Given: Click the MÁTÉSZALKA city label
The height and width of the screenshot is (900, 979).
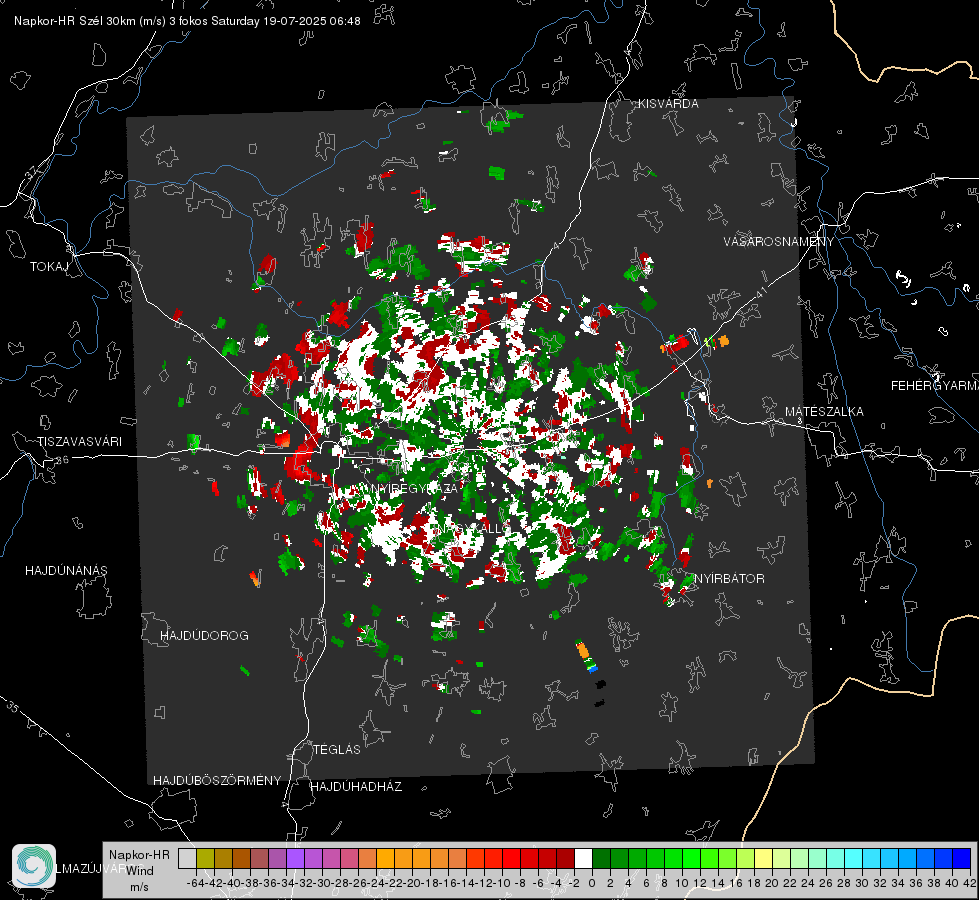Looking at the screenshot, I should point(824,412).
